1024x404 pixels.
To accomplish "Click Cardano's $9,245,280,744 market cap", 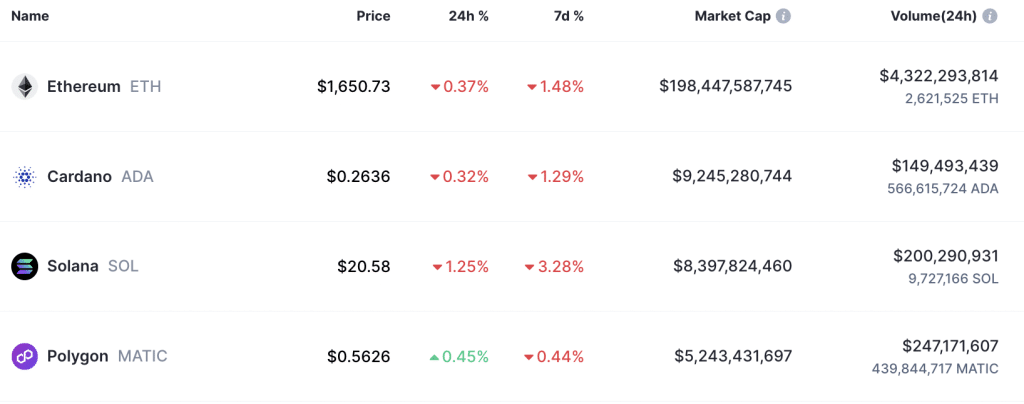I will pyautogui.click(x=732, y=177).
